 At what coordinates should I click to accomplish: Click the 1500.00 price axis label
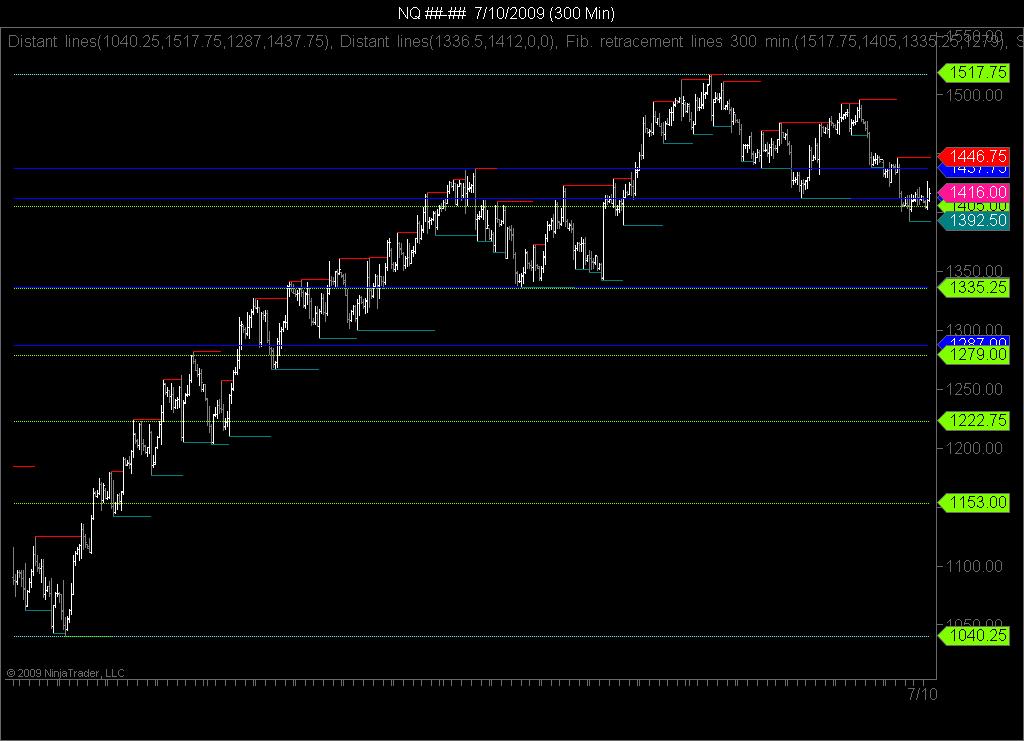[x=974, y=95]
